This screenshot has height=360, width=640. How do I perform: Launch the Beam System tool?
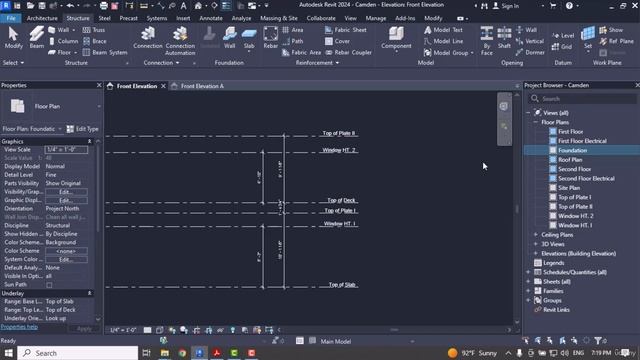click(105, 53)
